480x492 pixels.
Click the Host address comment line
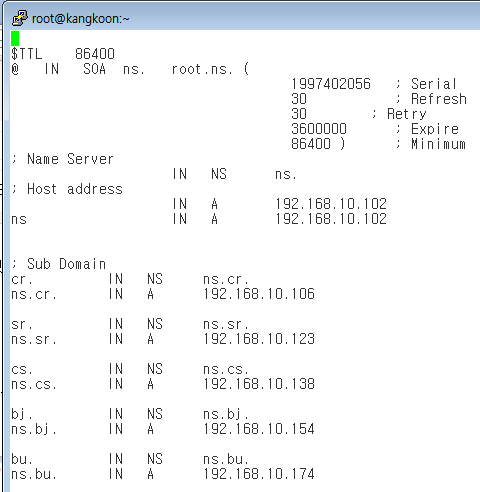pyautogui.click(x=67, y=189)
